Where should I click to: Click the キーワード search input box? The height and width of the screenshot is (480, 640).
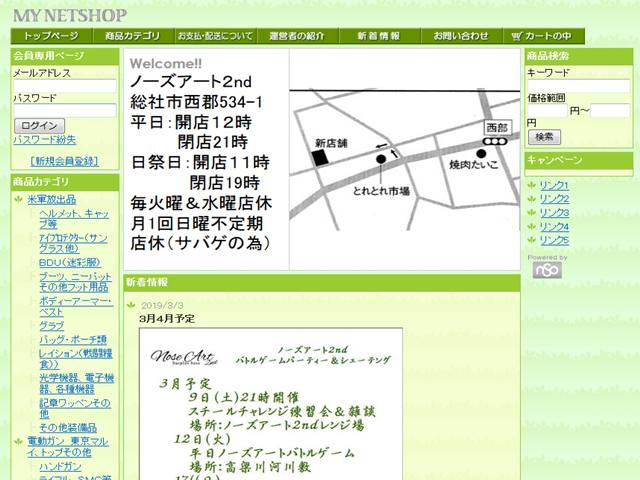pos(577,86)
